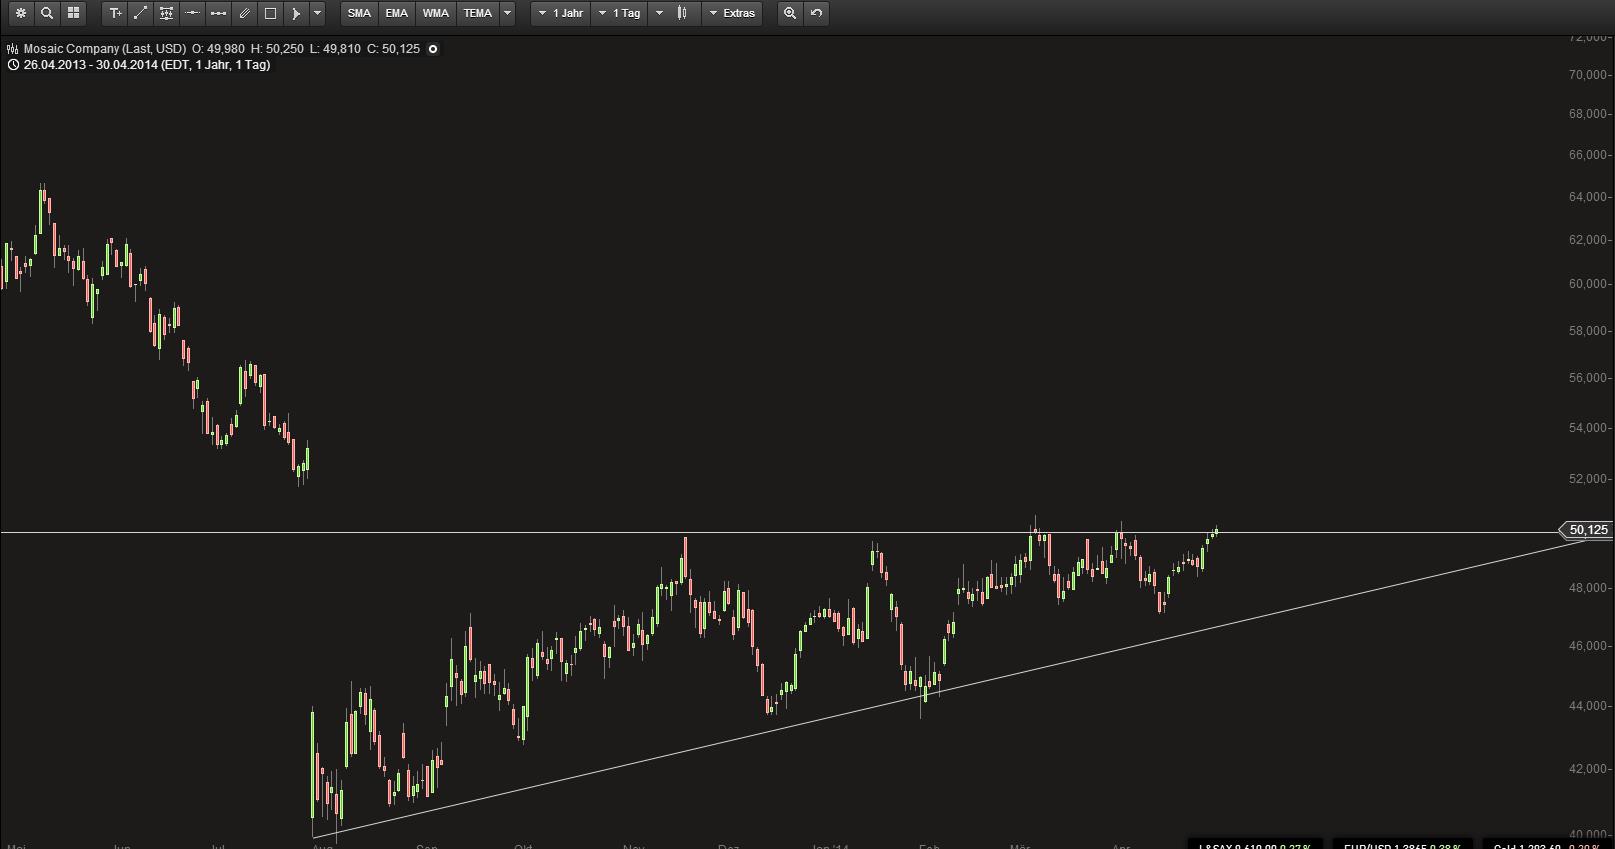Add the TEMA indicator
This screenshot has height=849, width=1615.
point(478,13)
